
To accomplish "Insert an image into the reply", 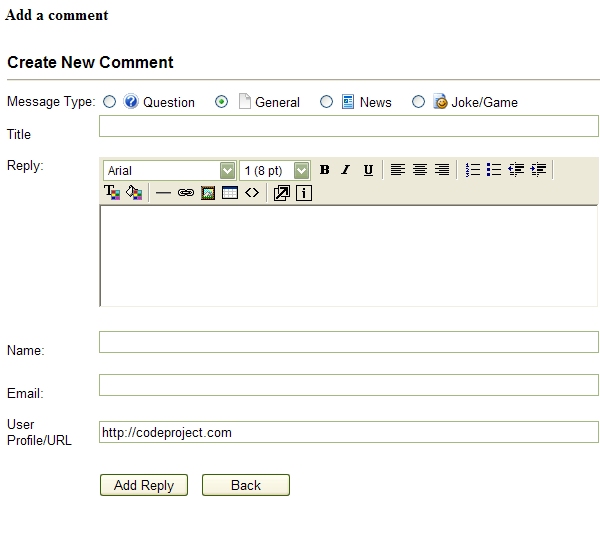I will 208,193.
